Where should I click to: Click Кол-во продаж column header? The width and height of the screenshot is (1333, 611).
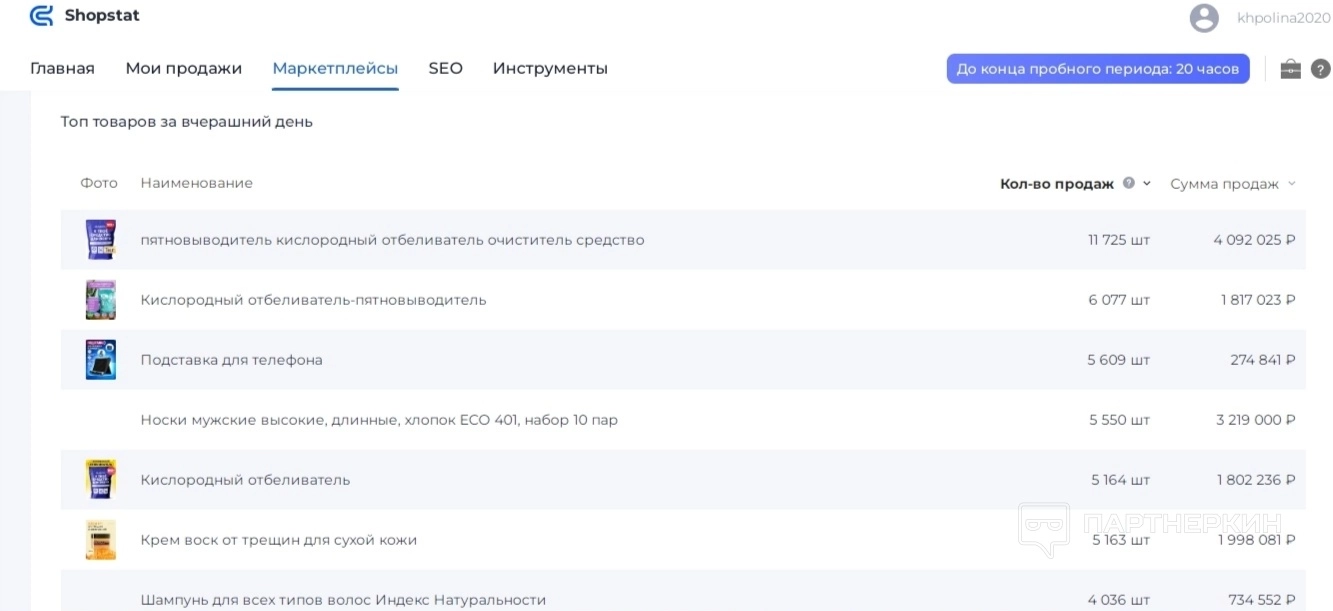[1056, 183]
